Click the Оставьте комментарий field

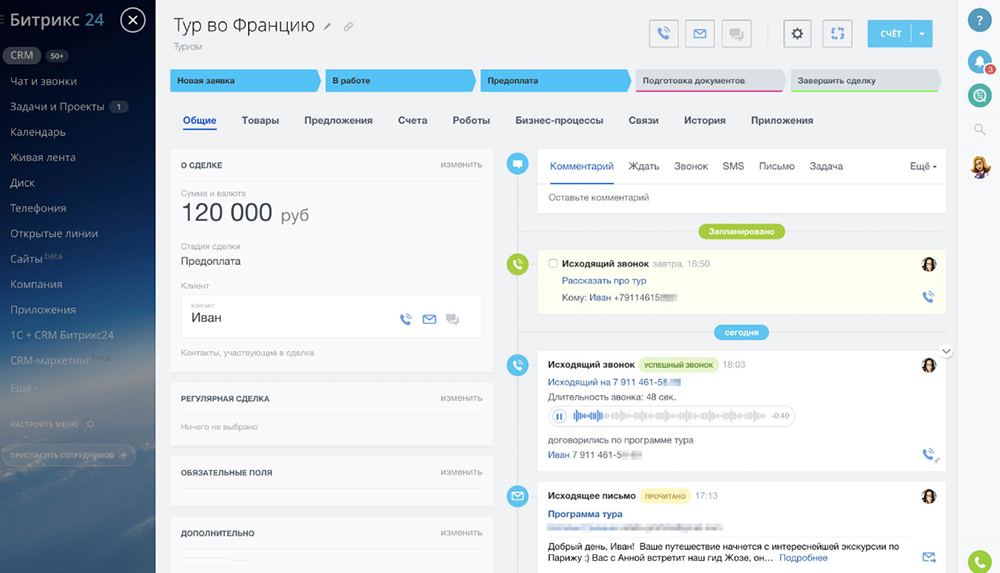pyautogui.click(x=741, y=198)
